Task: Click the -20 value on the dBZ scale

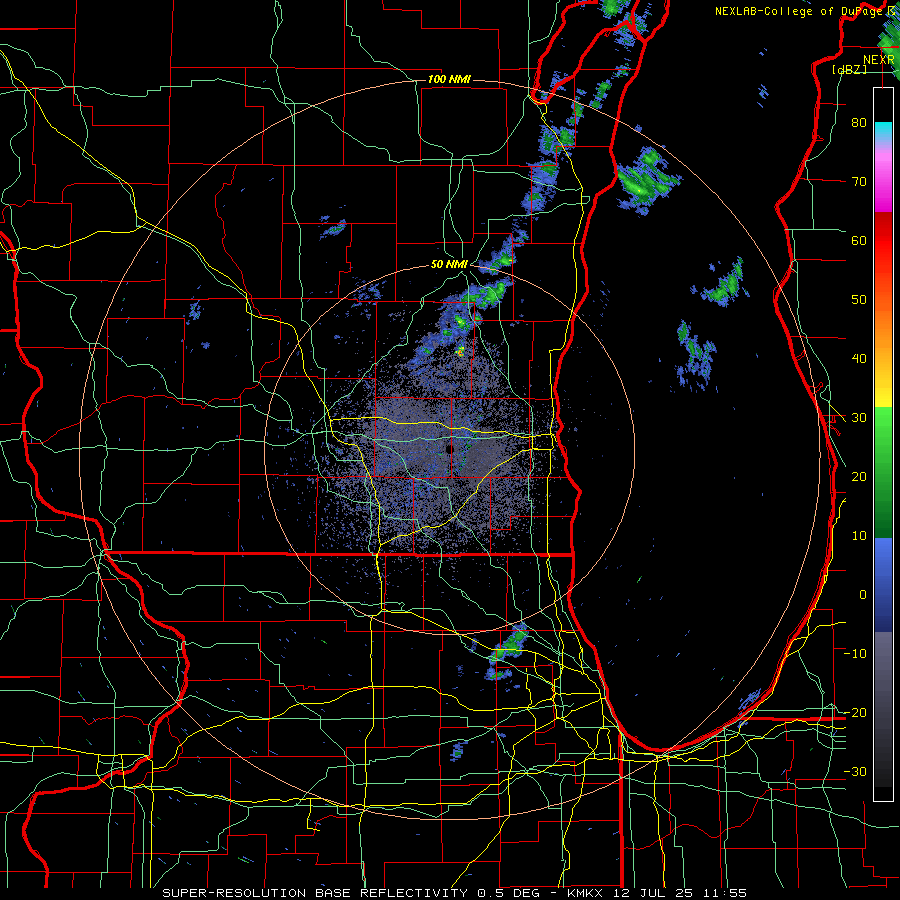Action: [x=855, y=713]
